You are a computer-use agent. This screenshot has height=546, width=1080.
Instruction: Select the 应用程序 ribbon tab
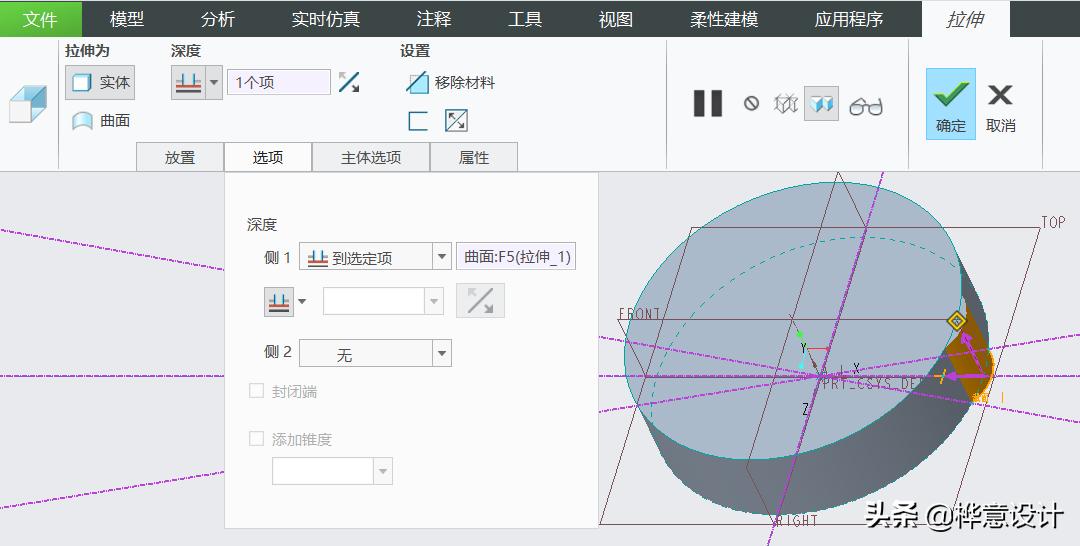[x=849, y=19]
